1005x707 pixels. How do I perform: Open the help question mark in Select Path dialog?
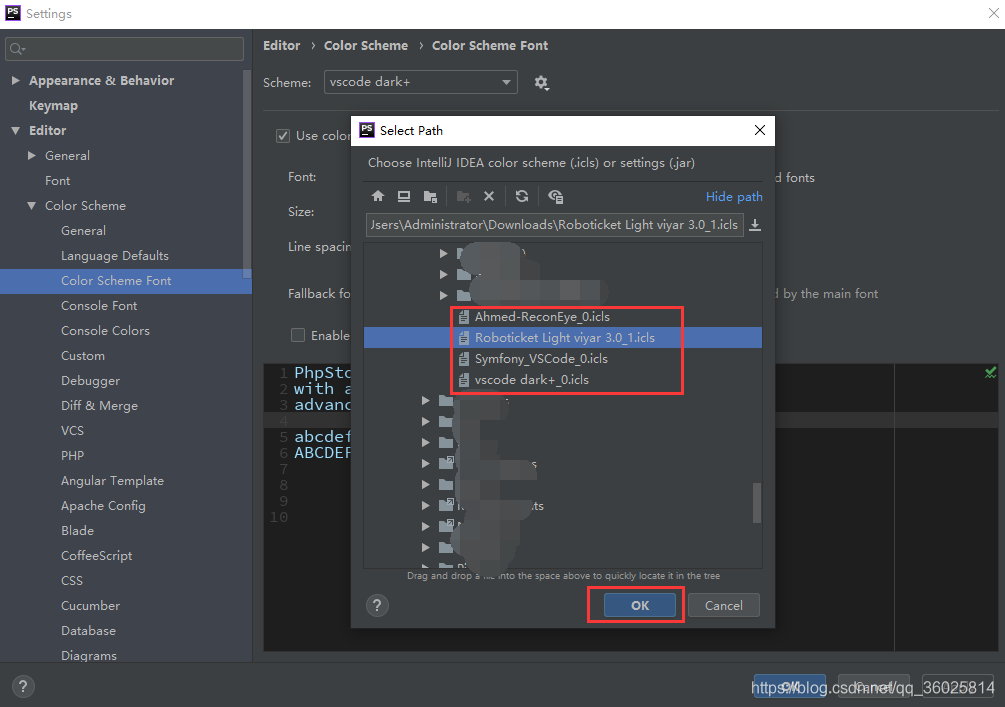click(x=377, y=605)
